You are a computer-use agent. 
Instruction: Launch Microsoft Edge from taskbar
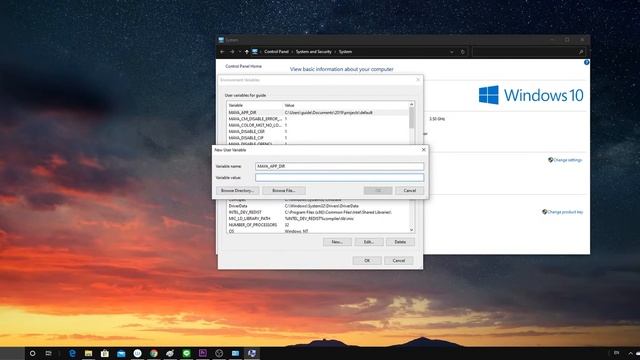72,353
